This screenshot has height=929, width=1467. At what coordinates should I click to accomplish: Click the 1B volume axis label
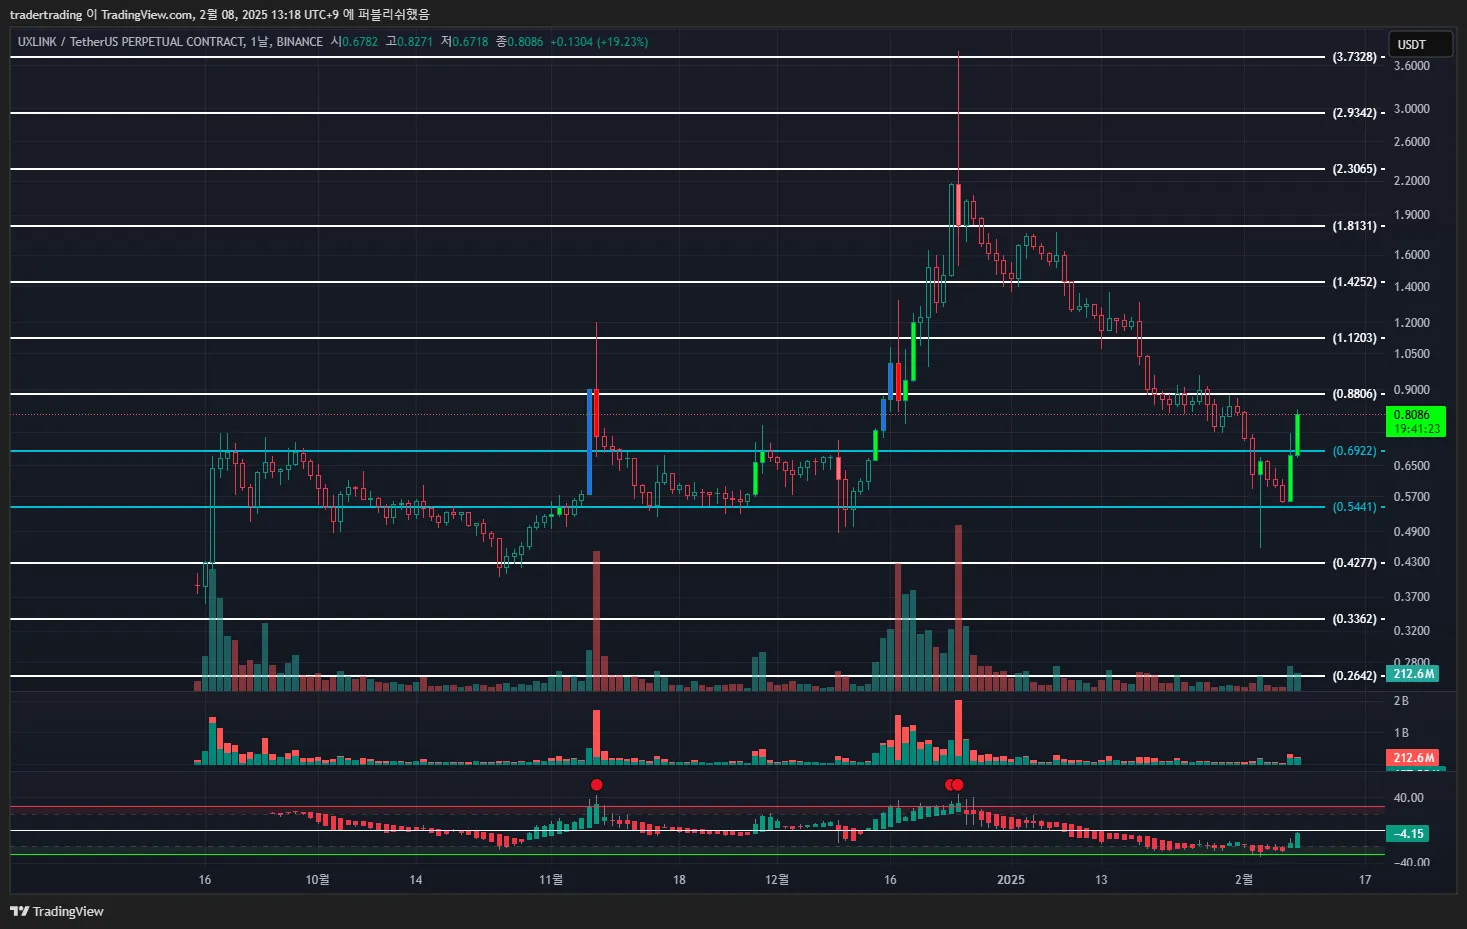pos(1401,733)
